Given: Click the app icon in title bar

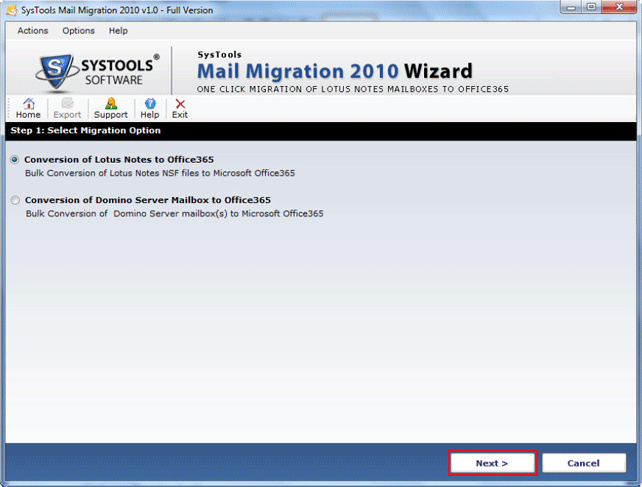Looking at the screenshot, I should [11, 10].
